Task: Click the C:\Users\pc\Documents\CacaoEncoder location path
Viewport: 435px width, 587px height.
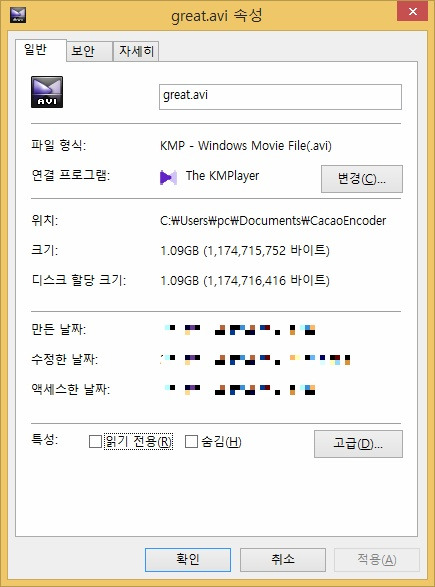Action: (x=273, y=220)
